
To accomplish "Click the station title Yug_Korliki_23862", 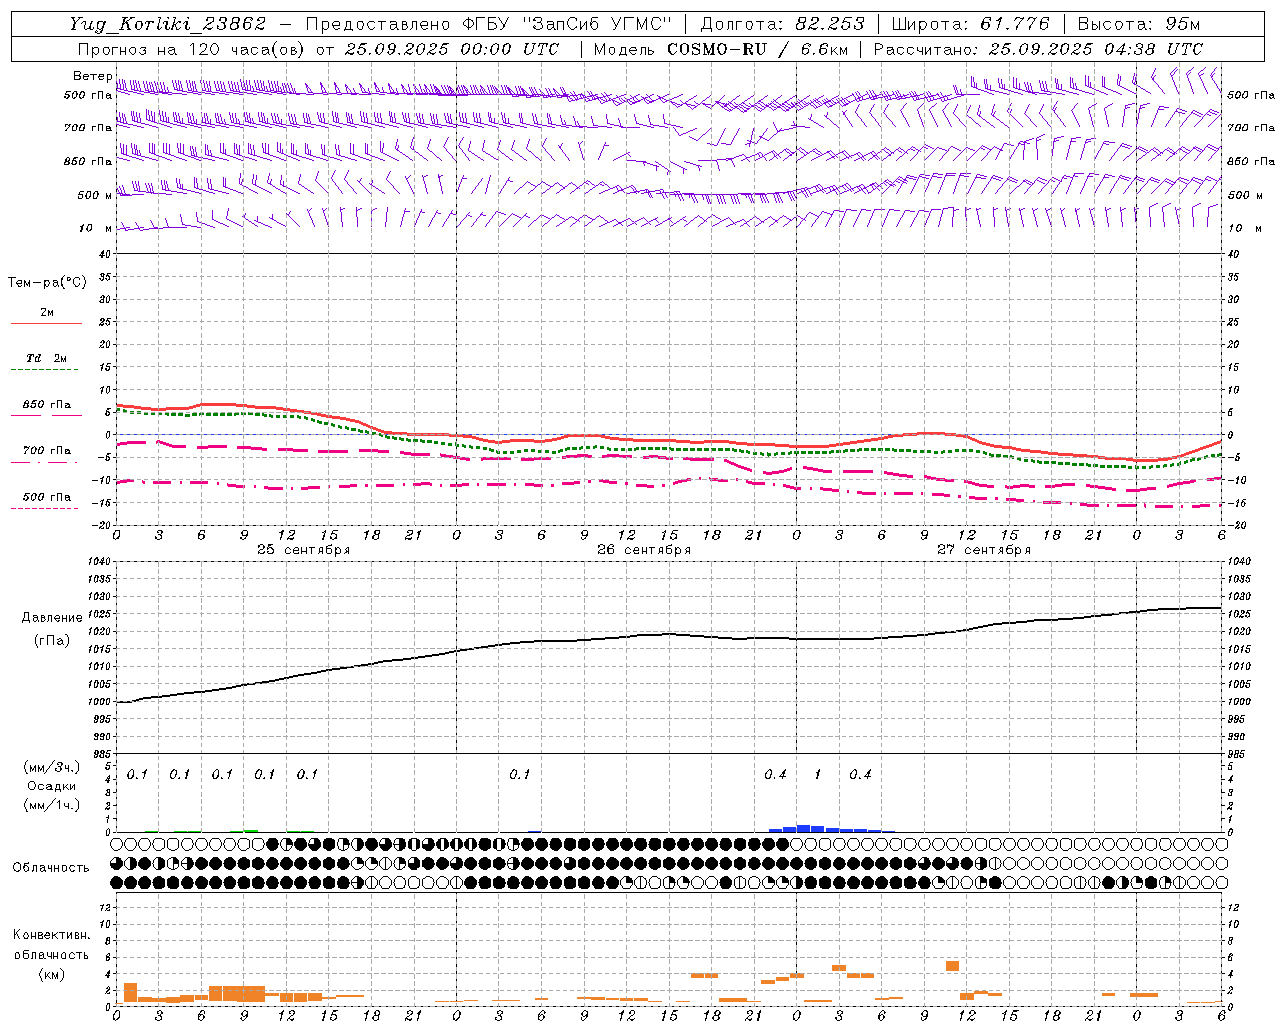I will (x=168, y=24).
